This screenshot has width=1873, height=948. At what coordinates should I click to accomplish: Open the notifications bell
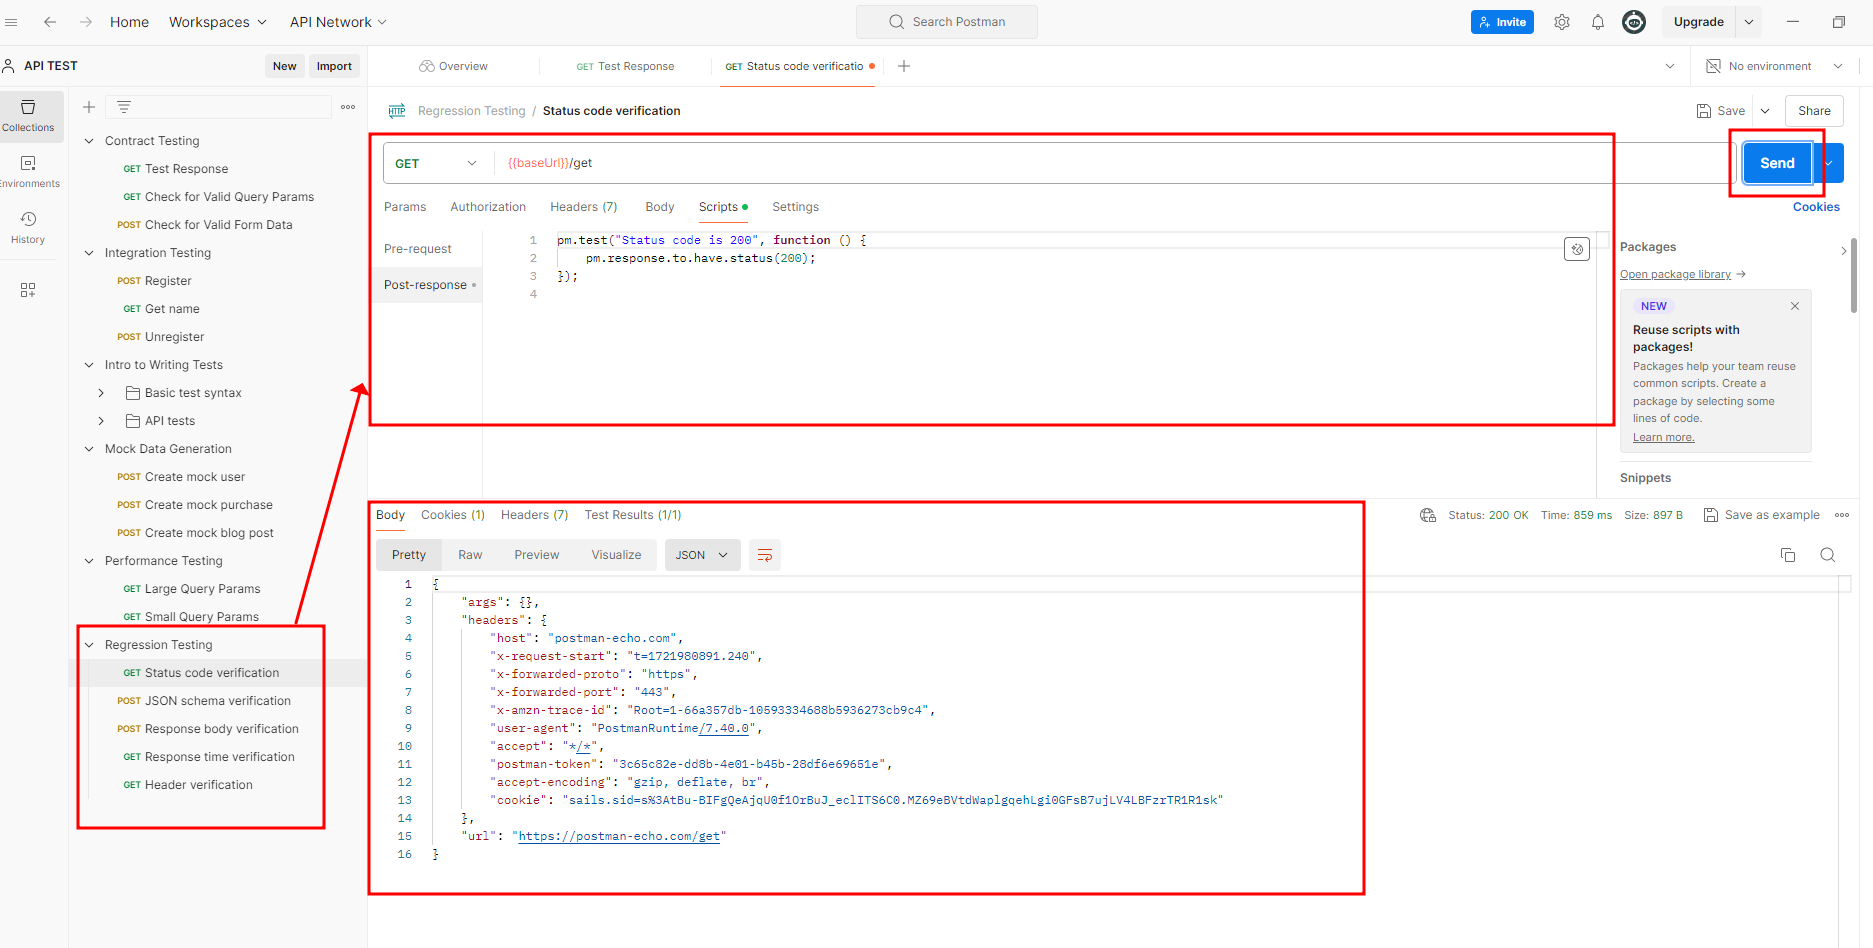1598,22
